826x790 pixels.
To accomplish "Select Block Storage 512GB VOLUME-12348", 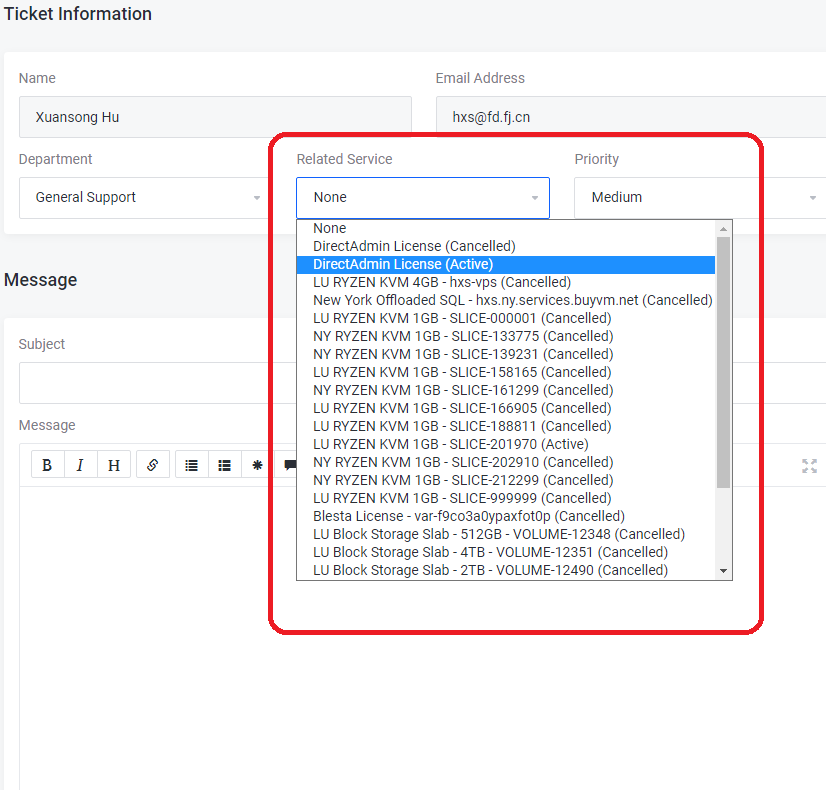I will (506, 534).
